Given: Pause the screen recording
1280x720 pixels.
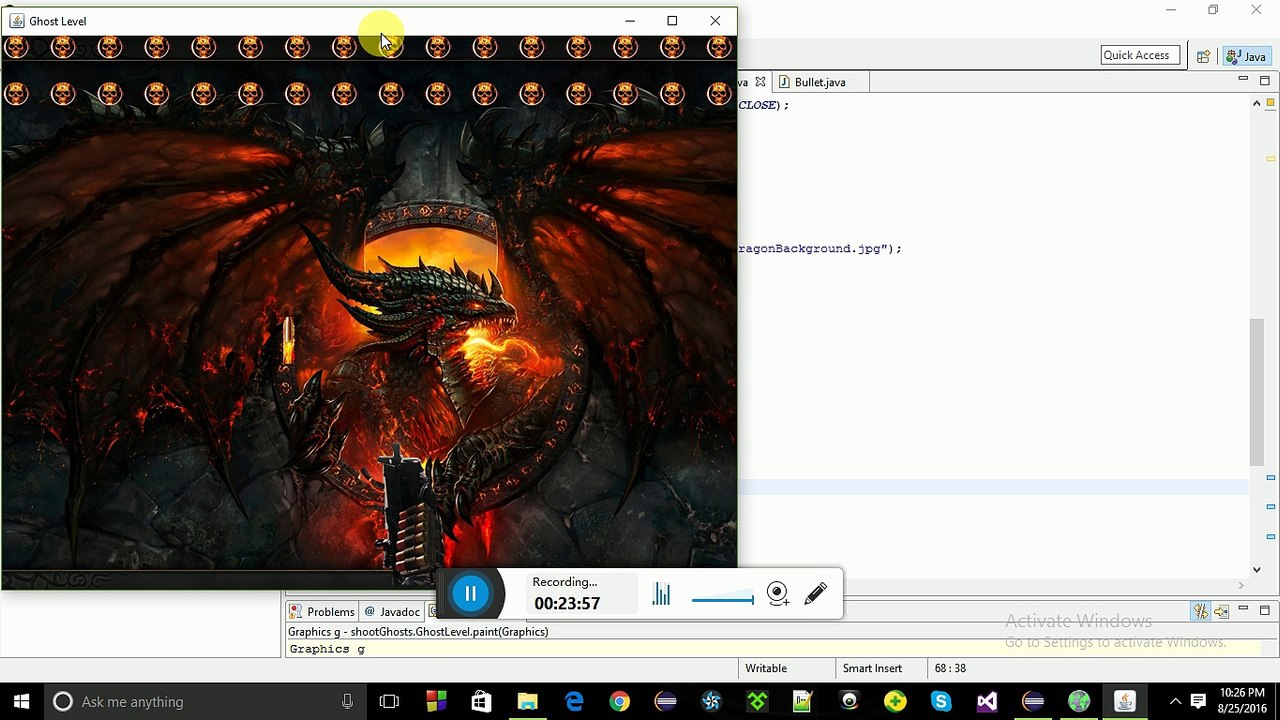Looking at the screenshot, I should pos(470,594).
